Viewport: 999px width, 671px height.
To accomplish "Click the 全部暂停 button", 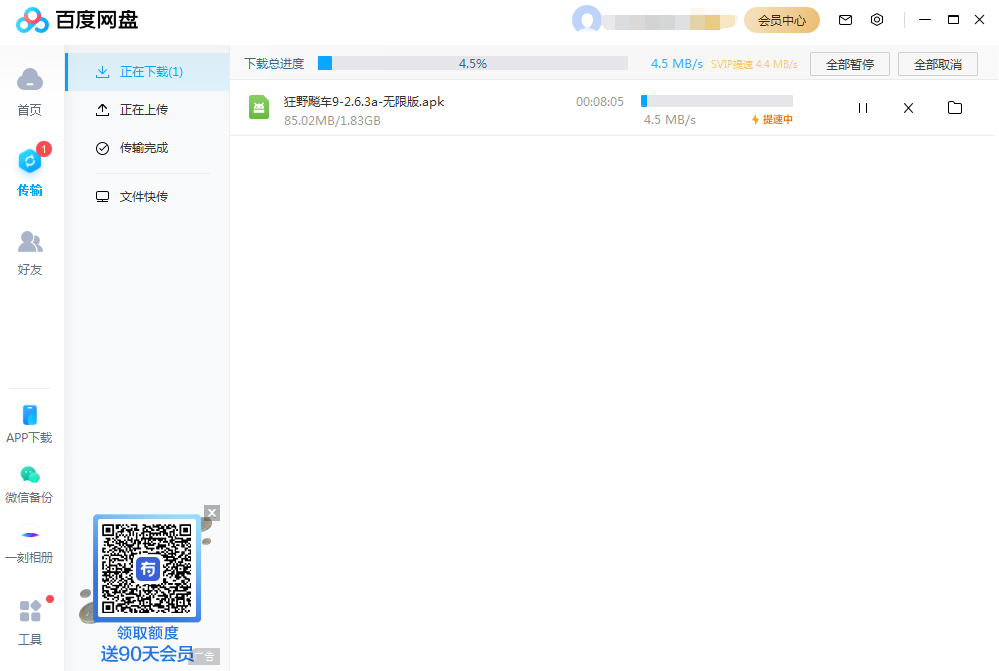I will (850, 64).
